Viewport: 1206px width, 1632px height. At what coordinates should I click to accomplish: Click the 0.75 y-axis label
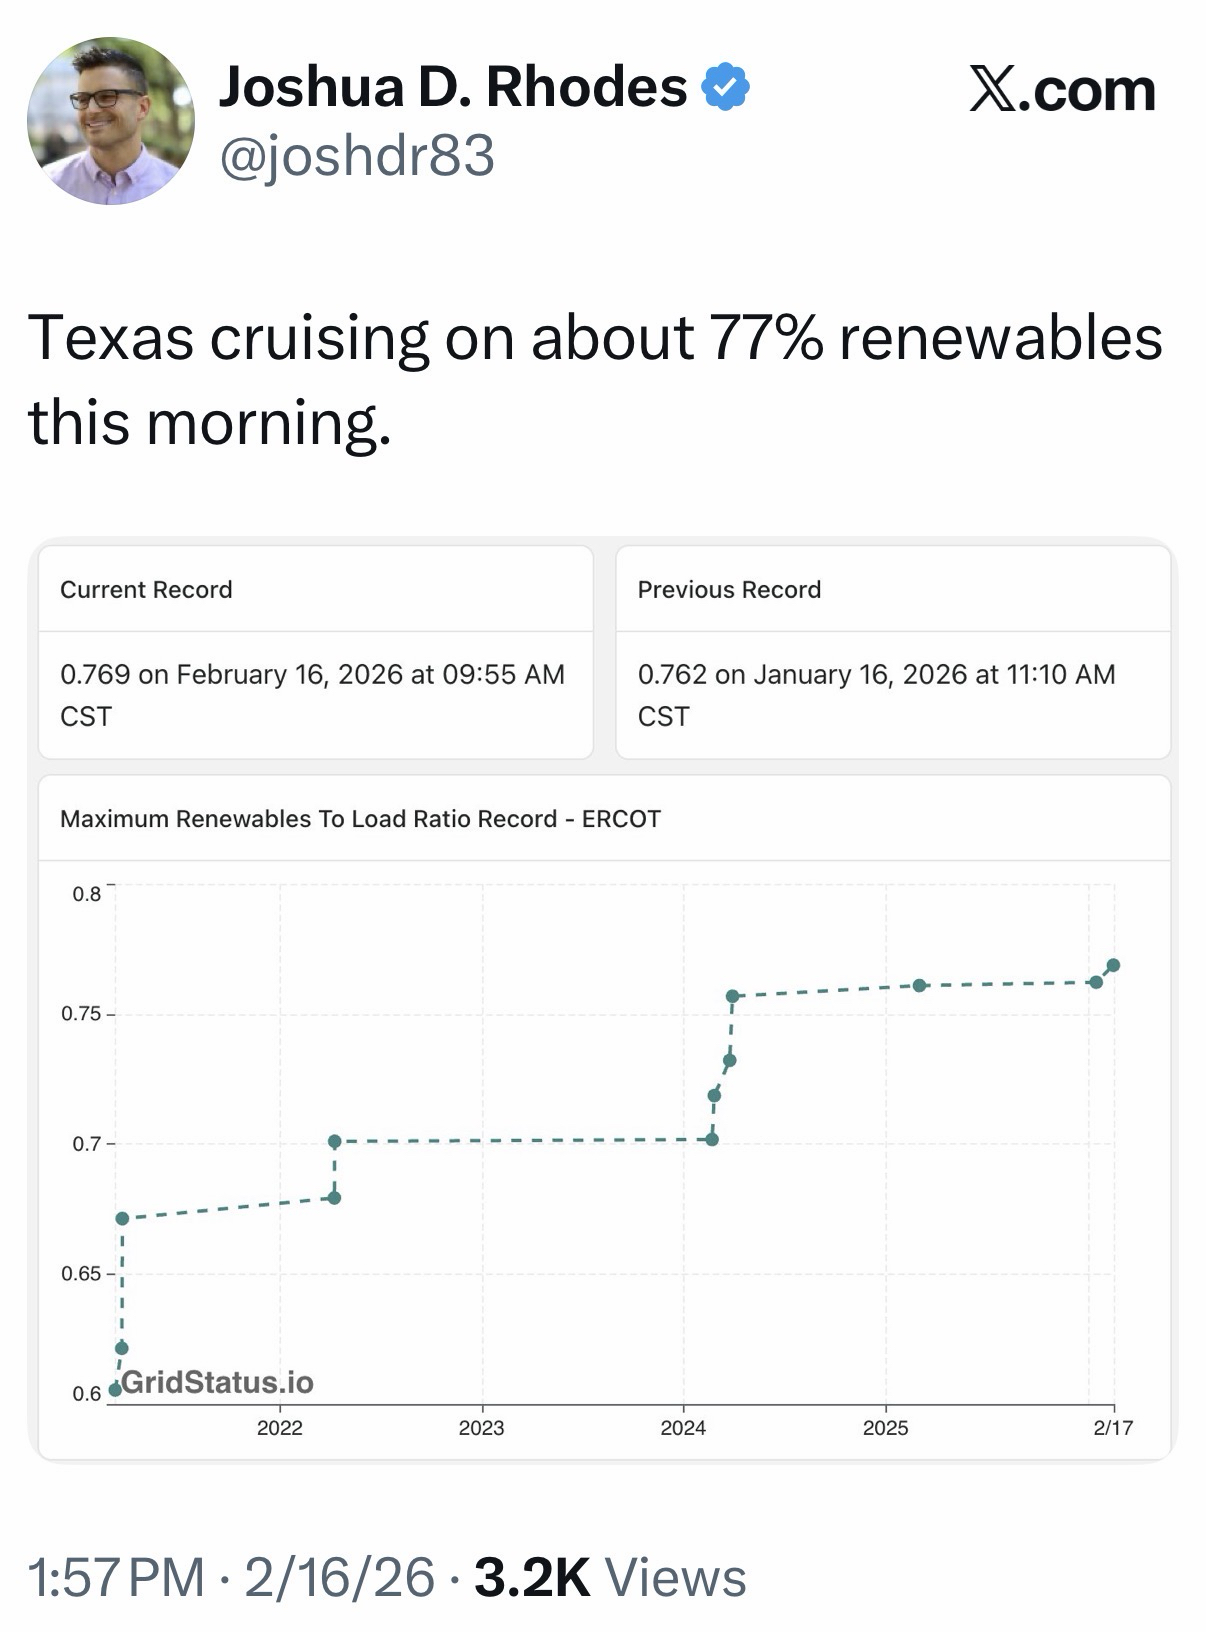click(x=81, y=1014)
